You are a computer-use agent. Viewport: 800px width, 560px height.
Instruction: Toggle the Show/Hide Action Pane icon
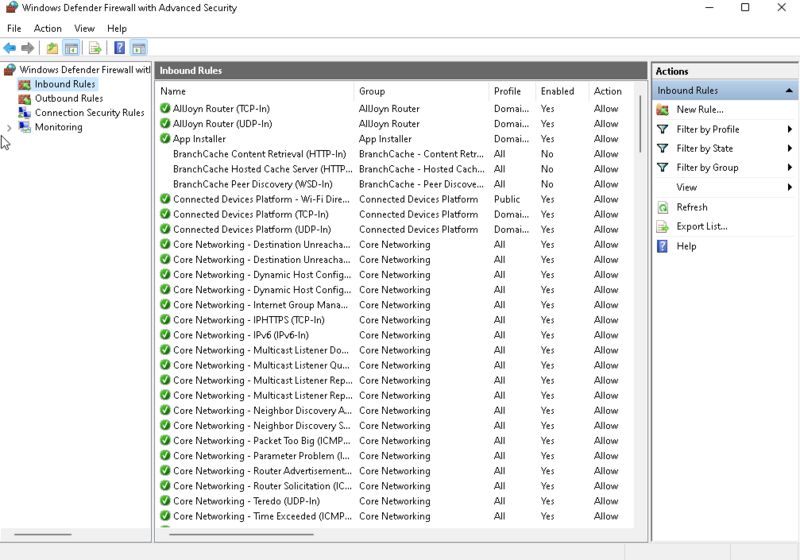[x=139, y=48]
